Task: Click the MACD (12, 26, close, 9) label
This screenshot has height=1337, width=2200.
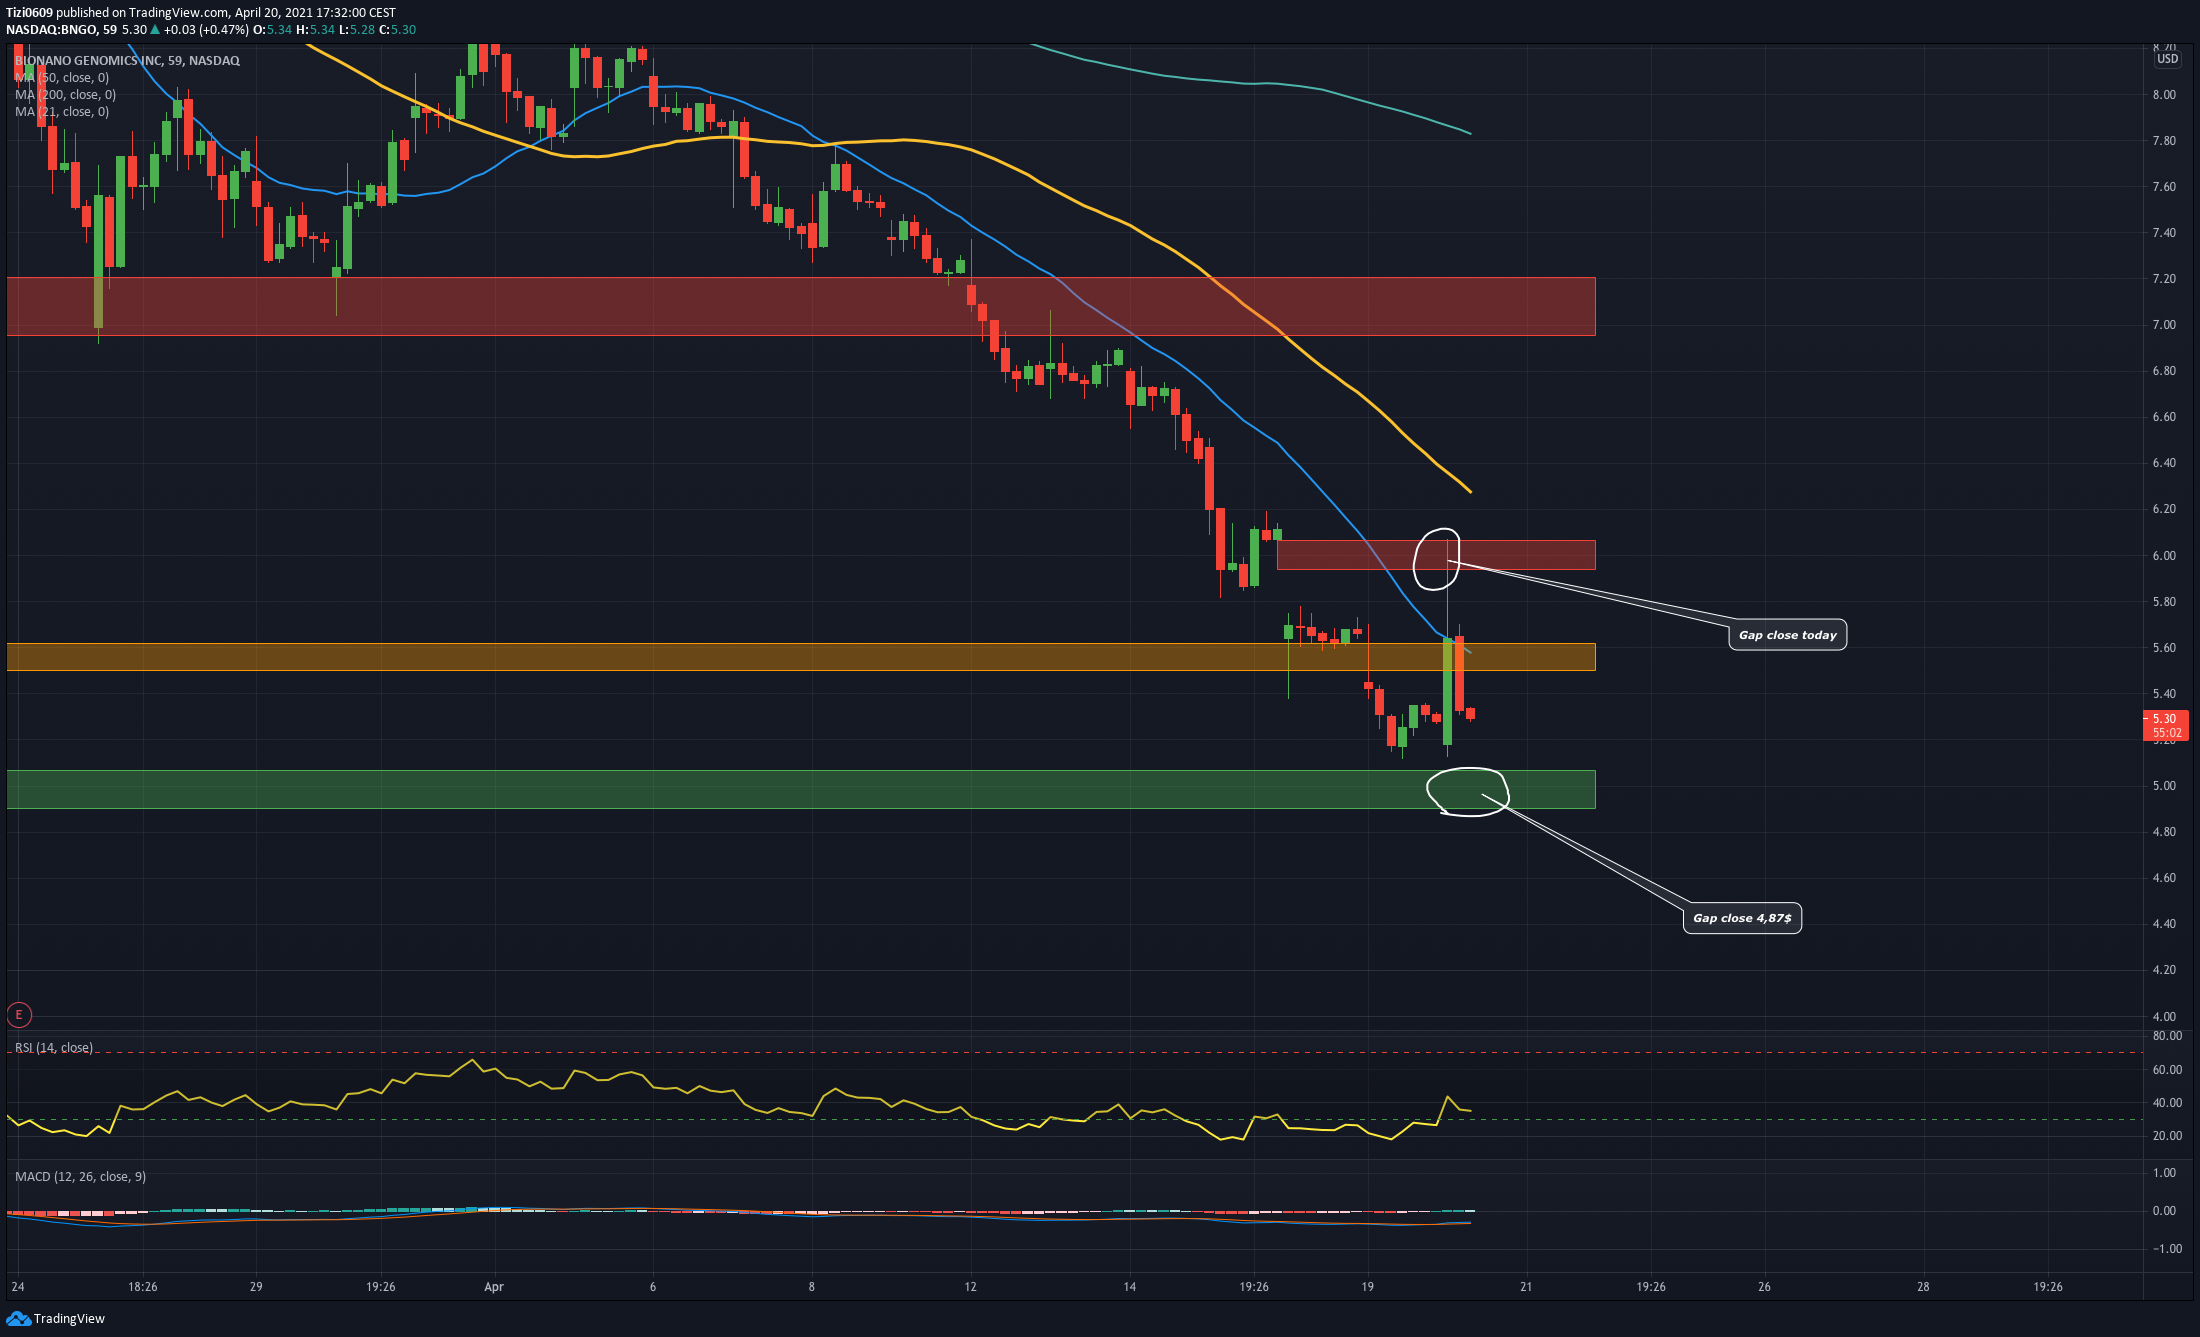Action: pos(80,1176)
